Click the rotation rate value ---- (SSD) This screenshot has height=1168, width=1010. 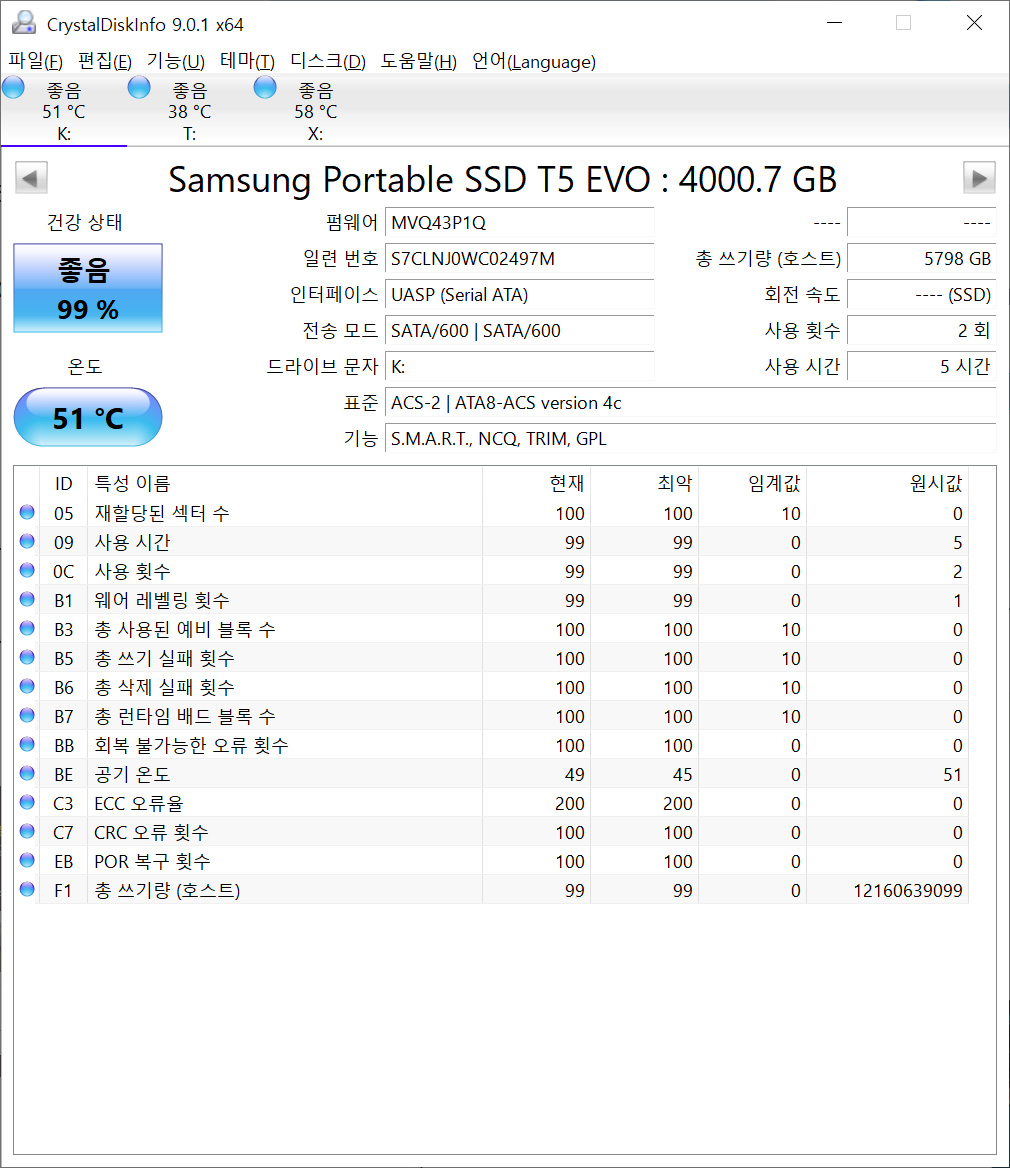[x=922, y=294]
